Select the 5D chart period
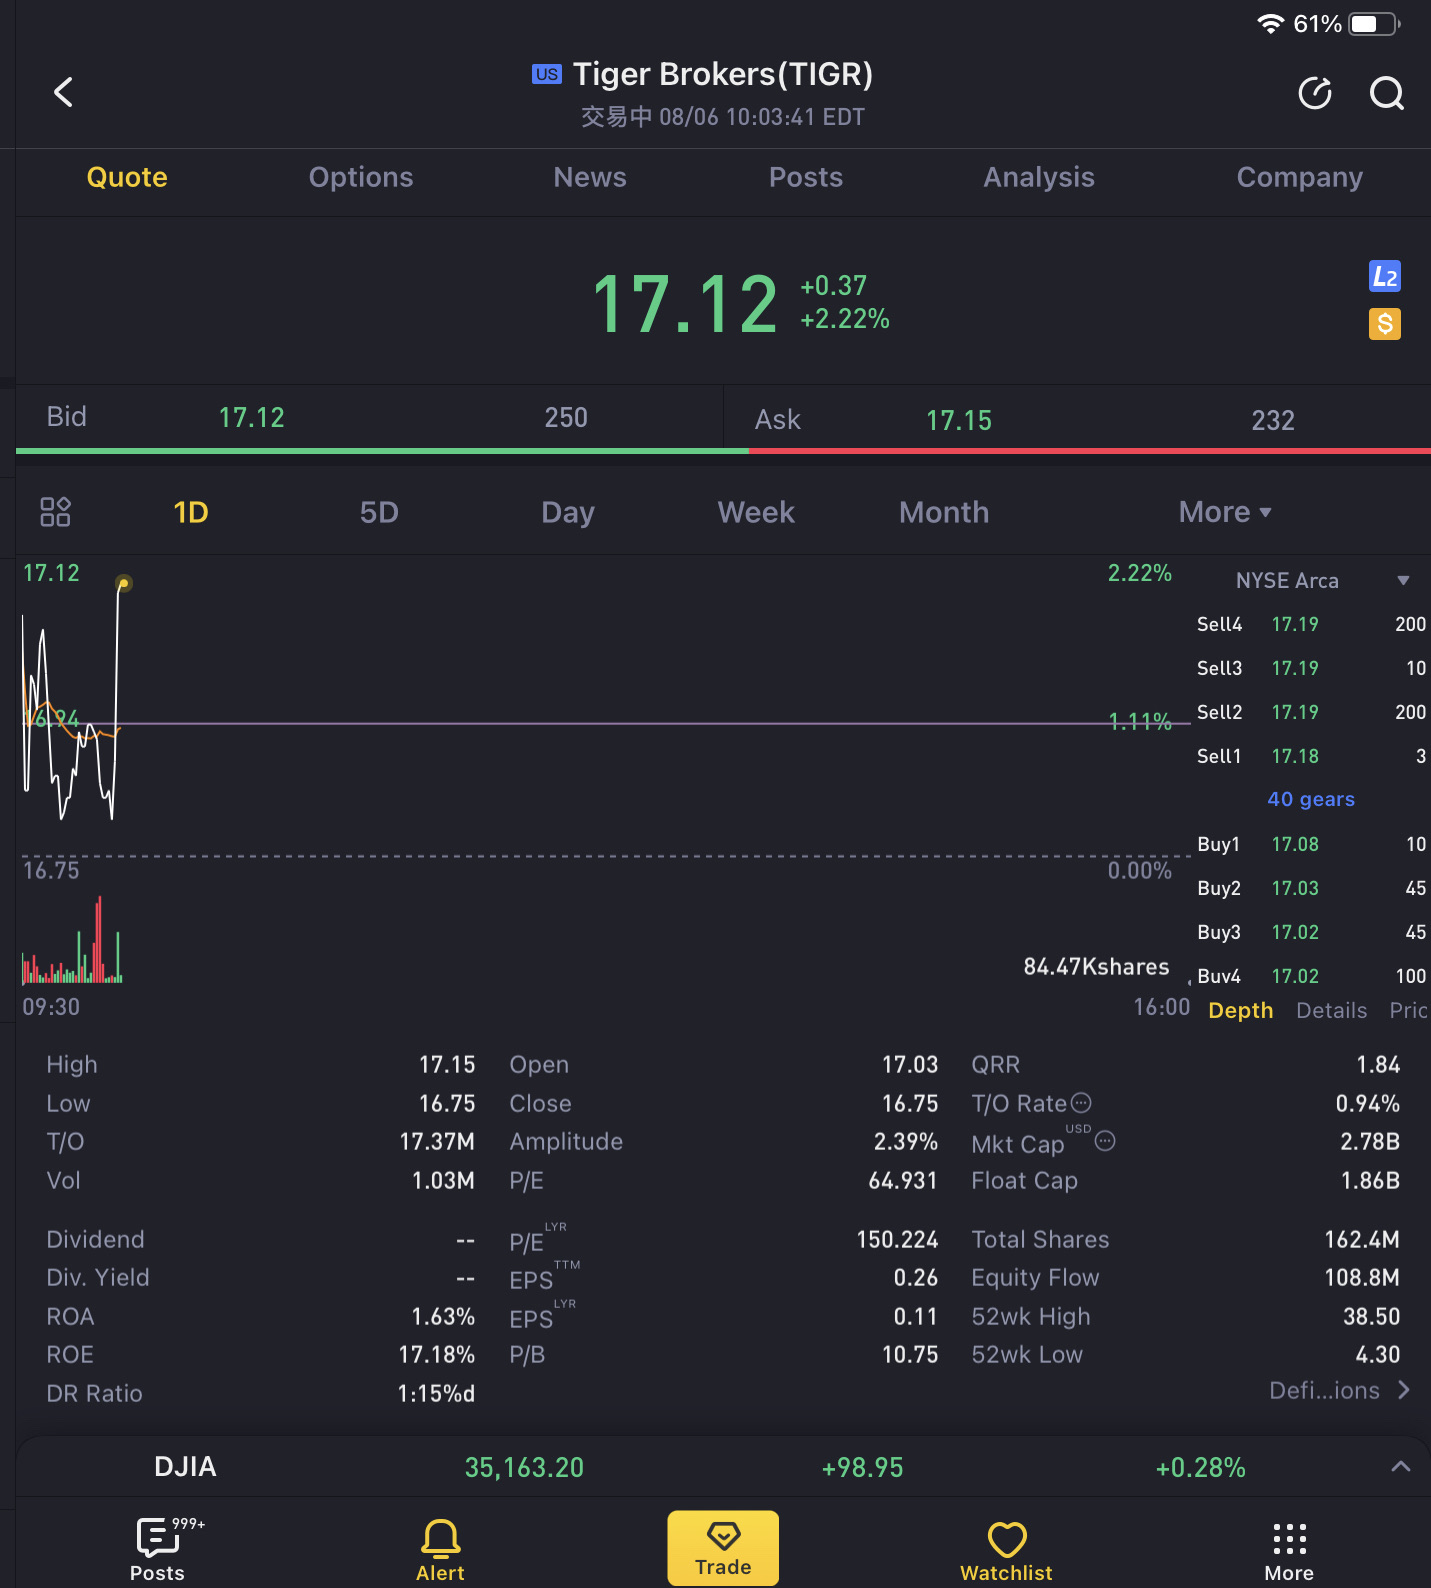This screenshot has width=1431, height=1588. [379, 512]
